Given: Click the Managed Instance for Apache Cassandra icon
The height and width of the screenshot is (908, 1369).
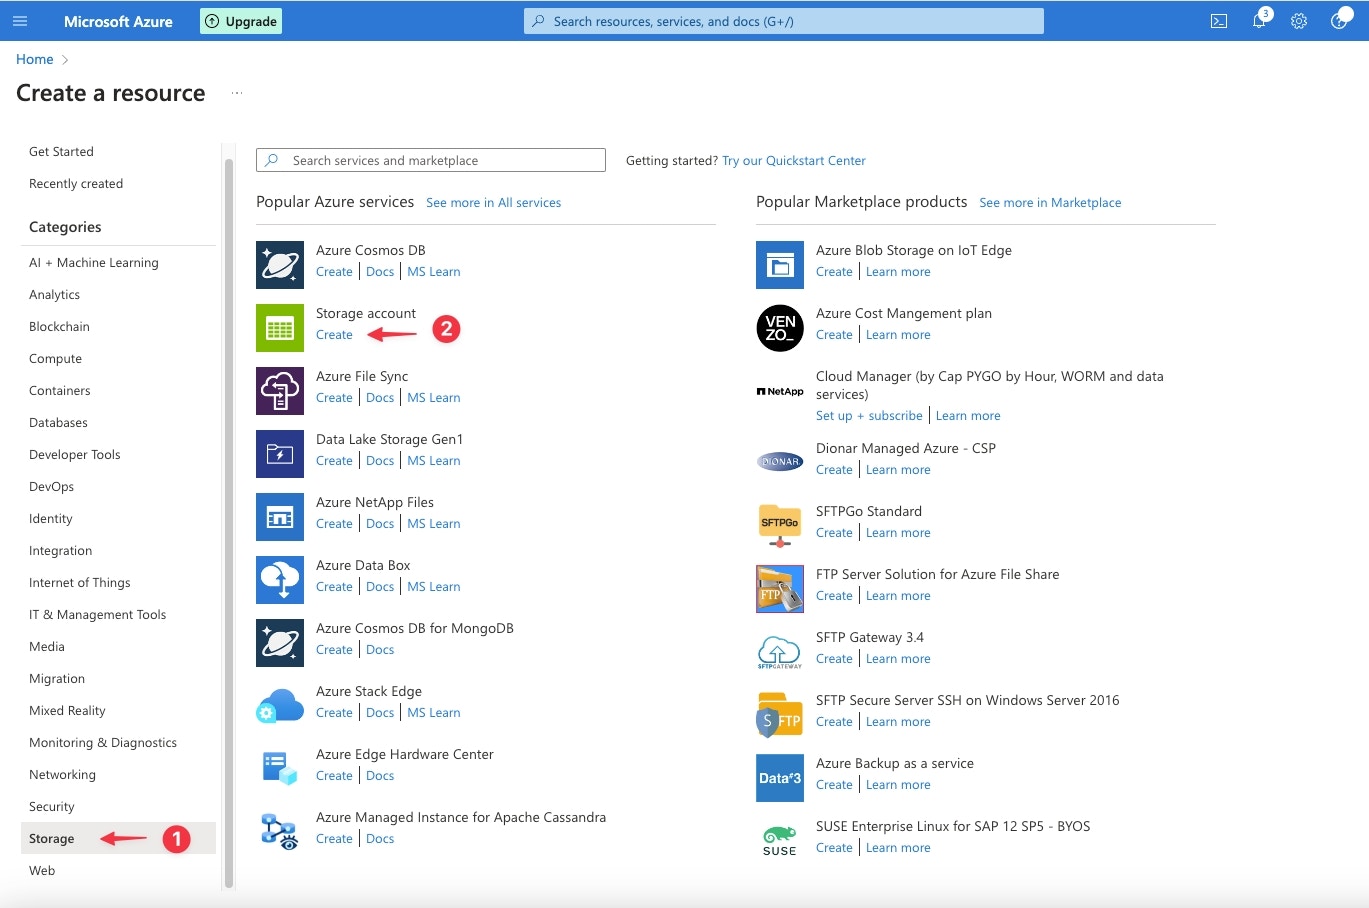Looking at the screenshot, I should coord(280,832).
